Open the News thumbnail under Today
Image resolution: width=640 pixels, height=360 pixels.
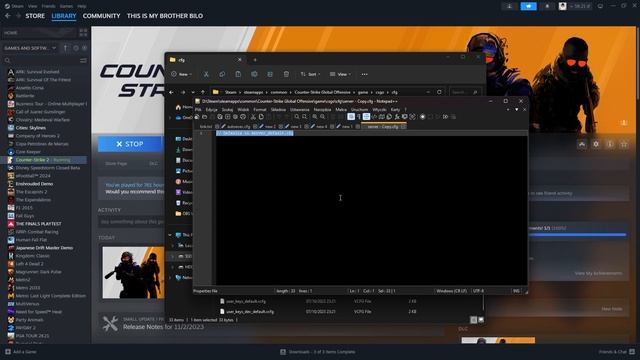[x=133, y=272]
